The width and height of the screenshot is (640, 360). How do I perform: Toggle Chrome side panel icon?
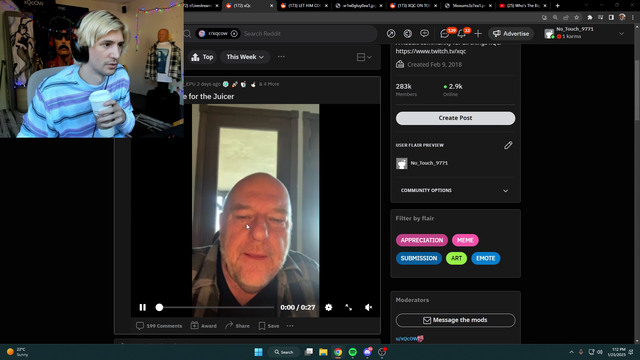tap(611, 18)
